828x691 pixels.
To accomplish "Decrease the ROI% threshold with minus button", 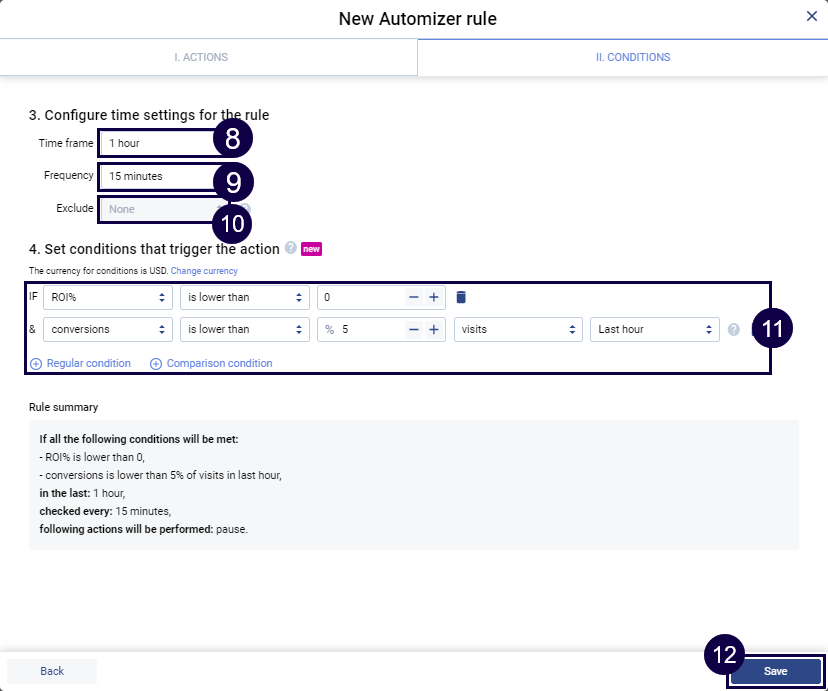I will pos(413,297).
